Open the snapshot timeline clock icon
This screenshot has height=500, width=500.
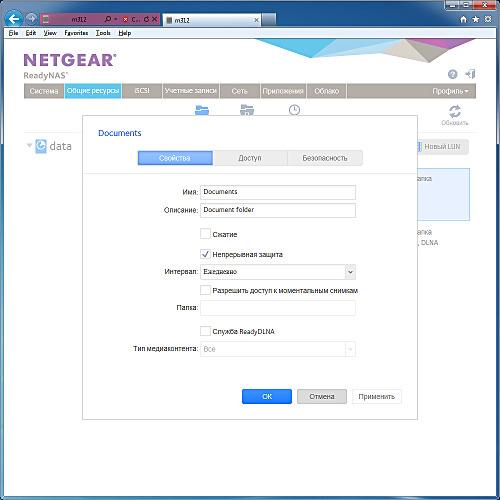(x=294, y=110)
